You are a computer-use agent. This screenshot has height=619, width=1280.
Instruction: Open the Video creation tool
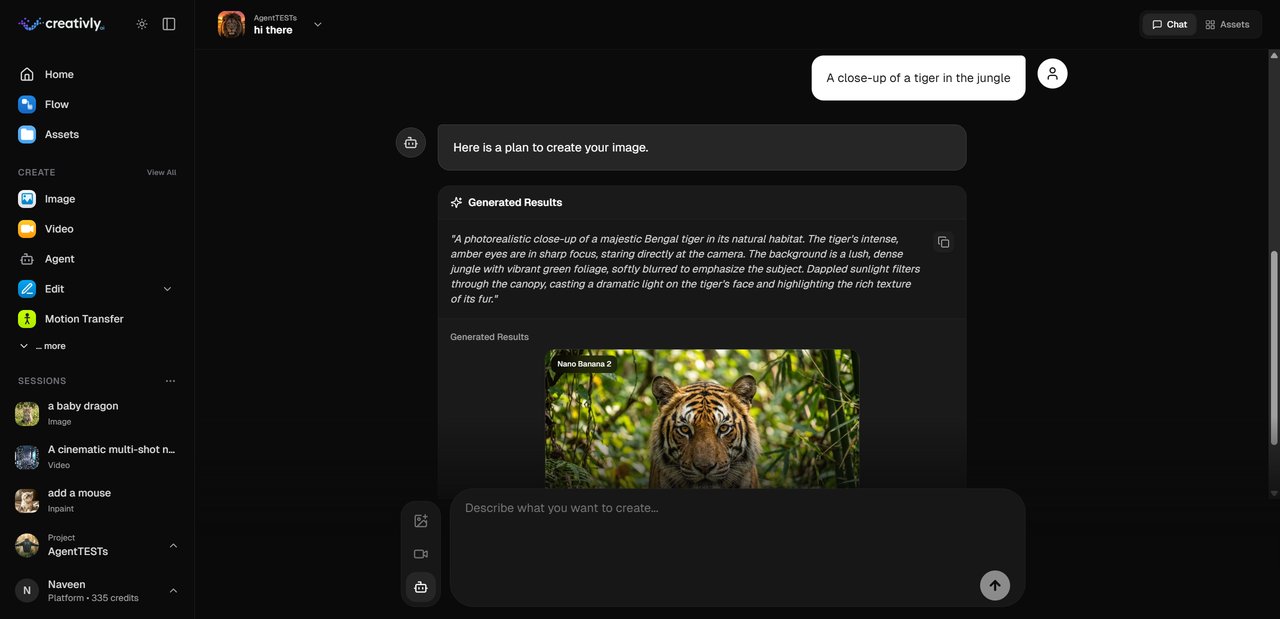[59, 229]
